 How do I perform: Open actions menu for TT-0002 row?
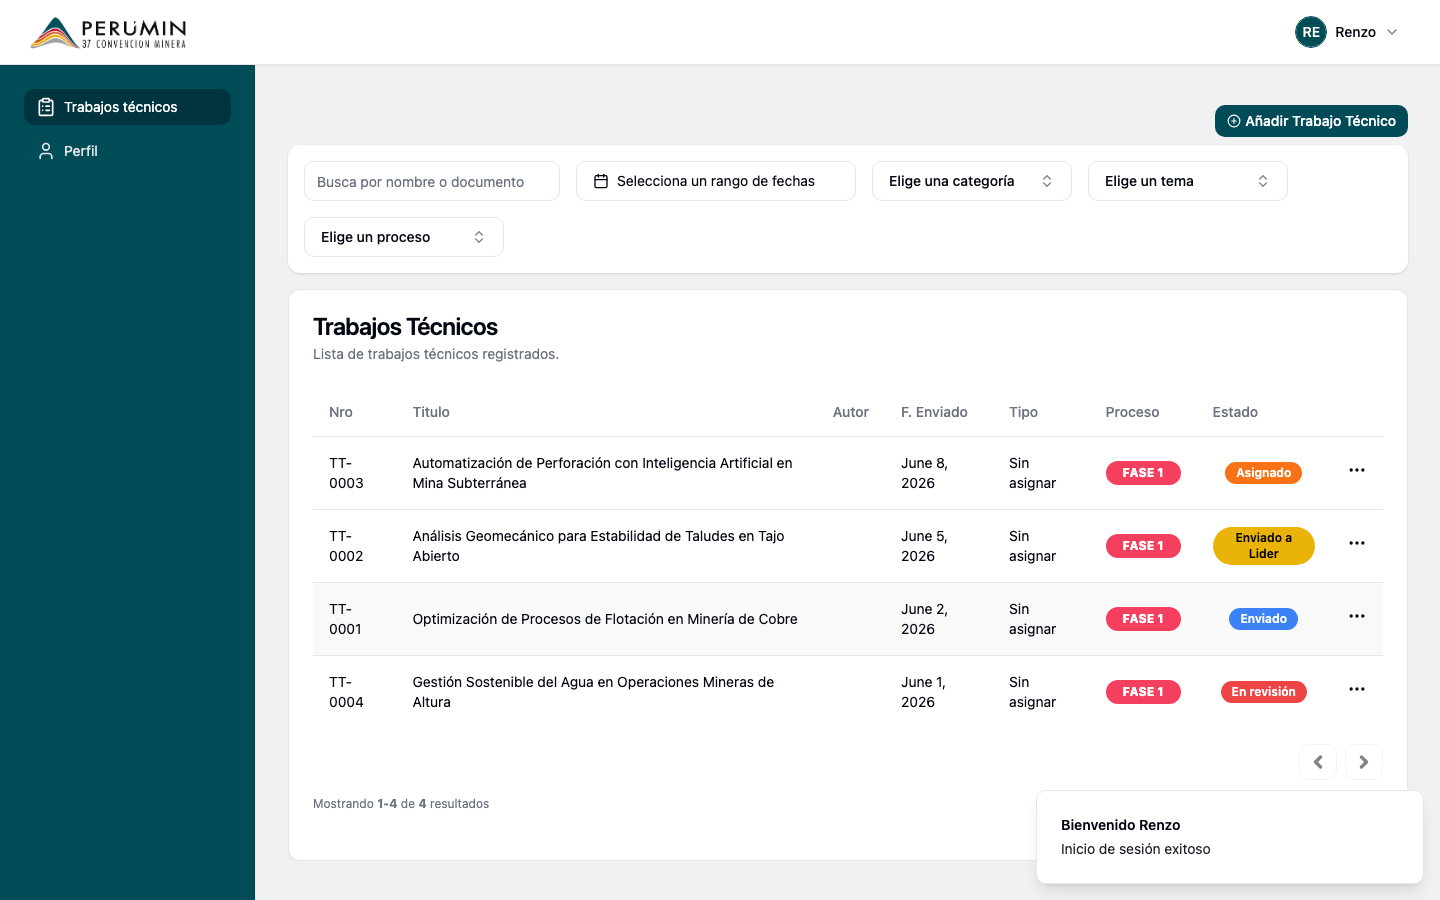[x=1356, y=543]
